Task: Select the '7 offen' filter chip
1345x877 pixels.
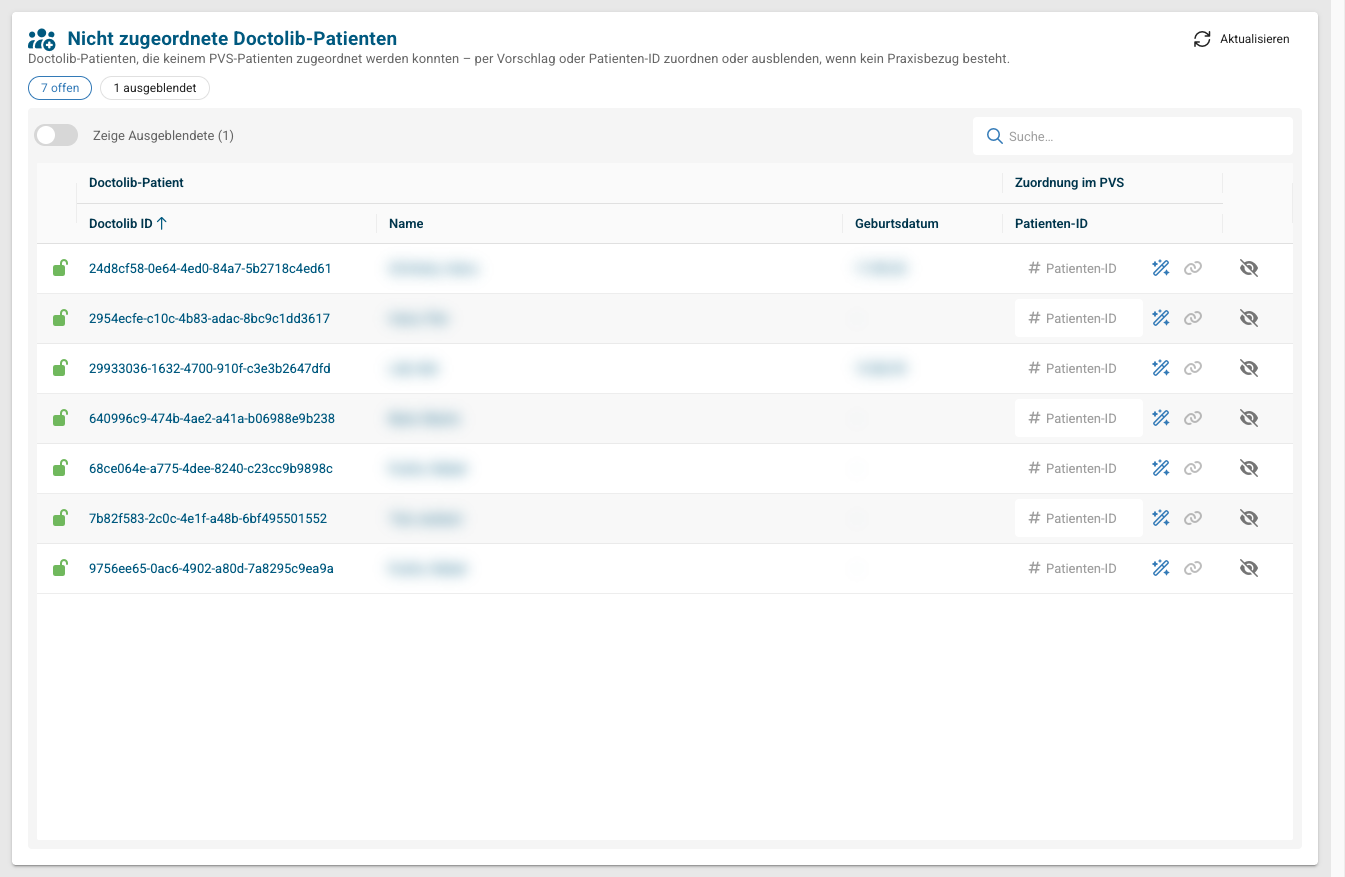Action: tap(60, 88)
